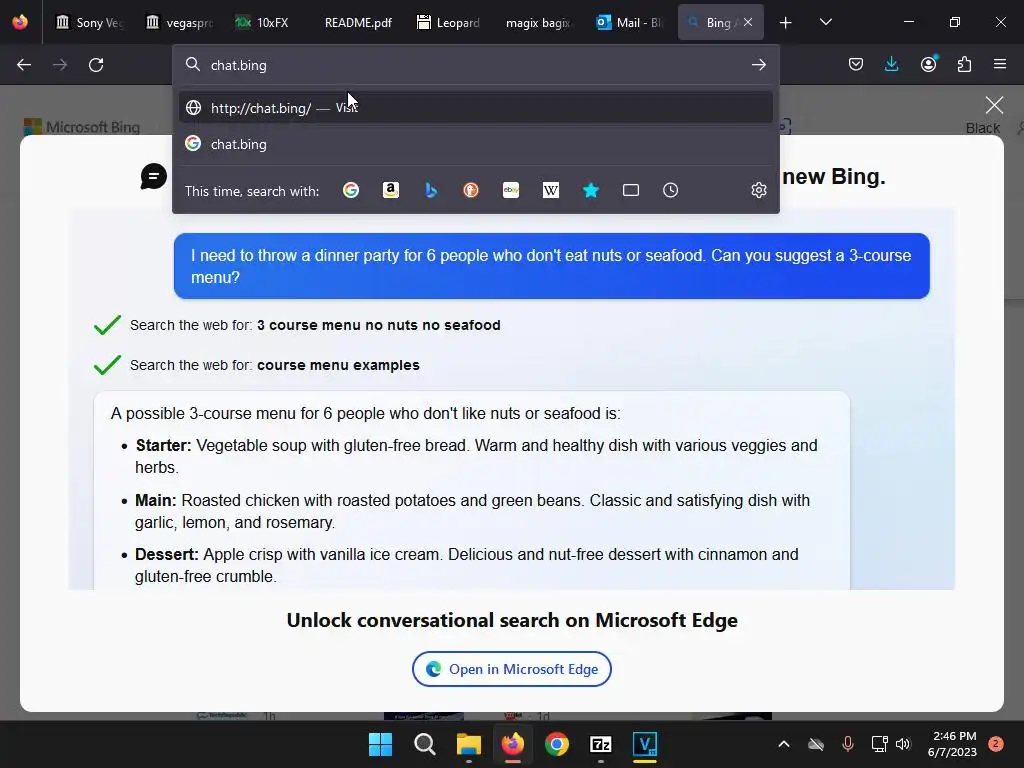The image size is (1024, 768).
Task: Open the Firefox hamburger menu
Action: [1000, 64]
